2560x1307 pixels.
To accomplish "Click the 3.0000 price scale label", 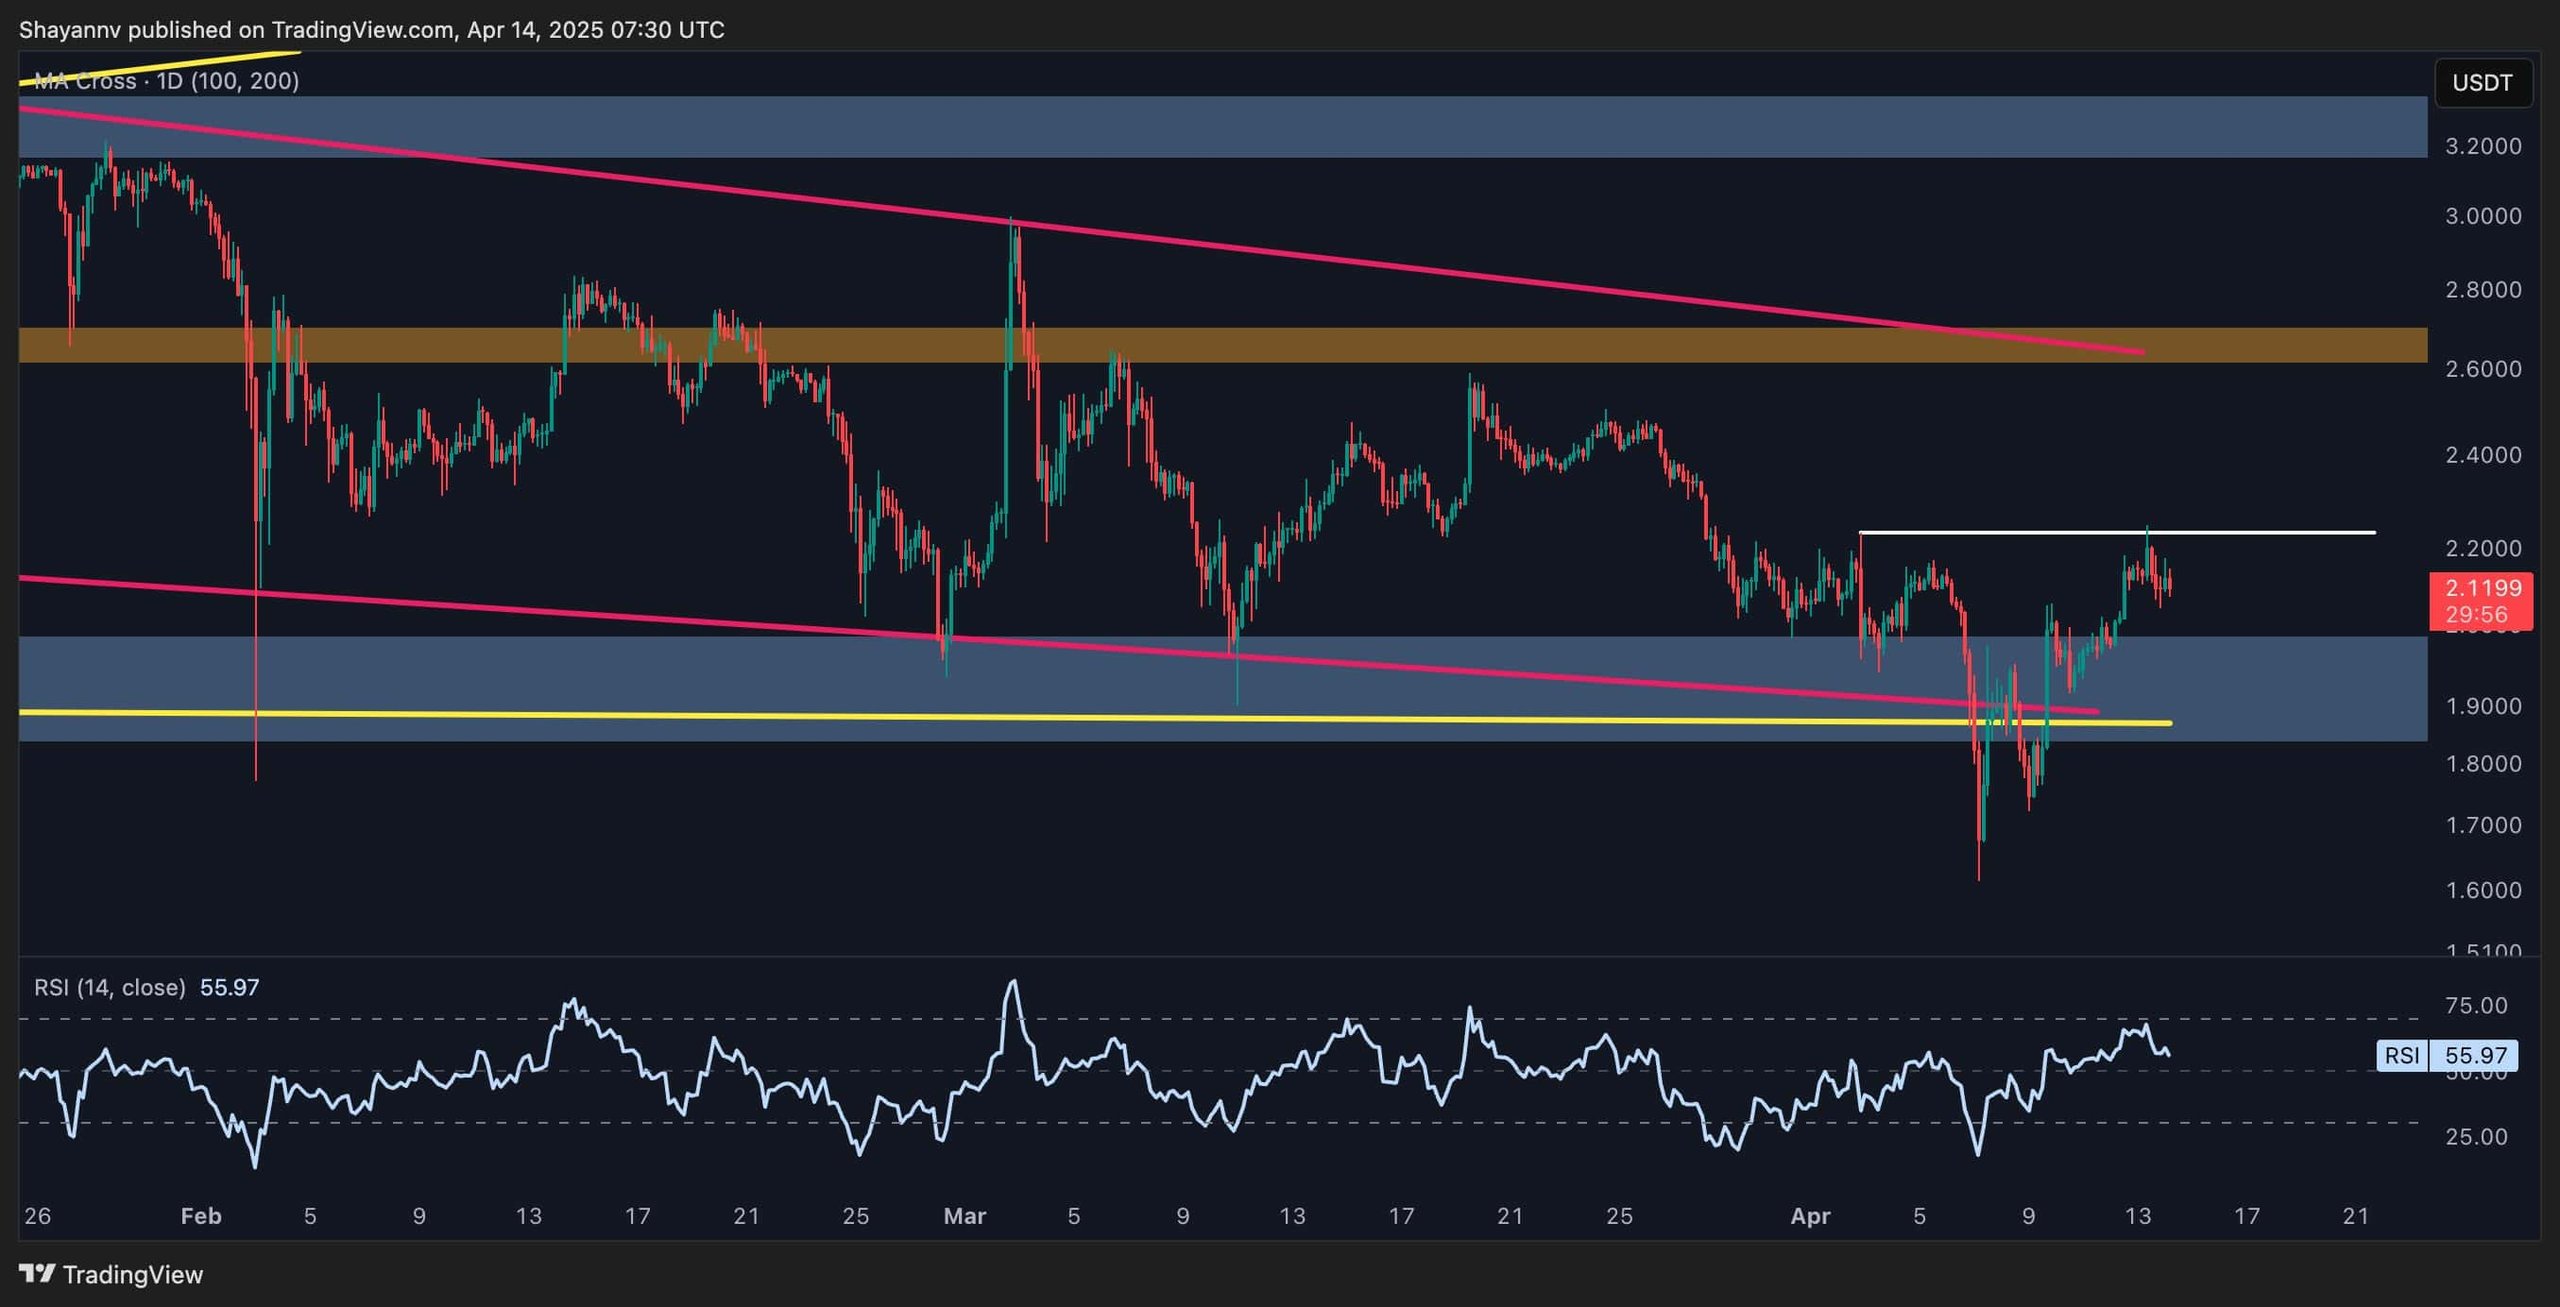I will pos(2482,216).
